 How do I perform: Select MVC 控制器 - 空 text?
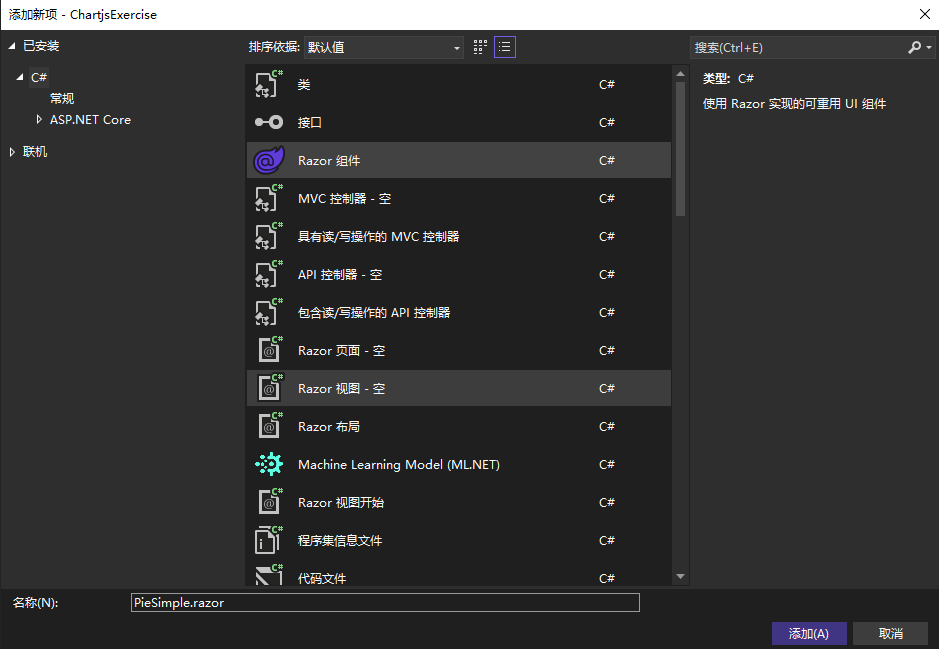[344, 198]
